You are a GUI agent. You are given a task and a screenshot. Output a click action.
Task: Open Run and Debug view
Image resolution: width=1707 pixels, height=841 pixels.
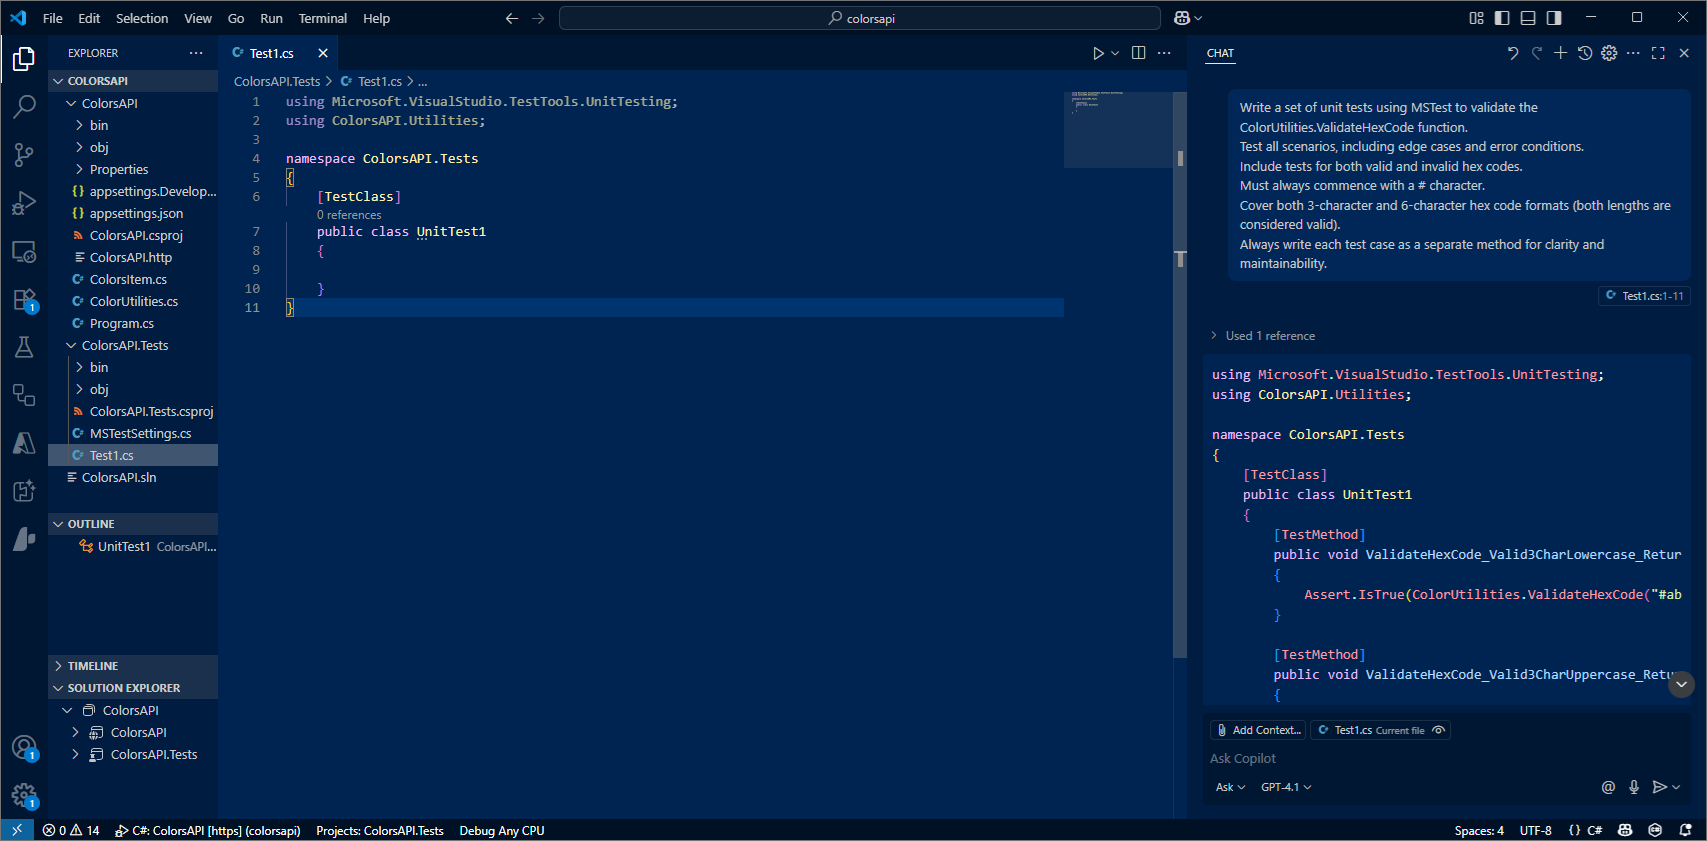(x=24, y=203)
